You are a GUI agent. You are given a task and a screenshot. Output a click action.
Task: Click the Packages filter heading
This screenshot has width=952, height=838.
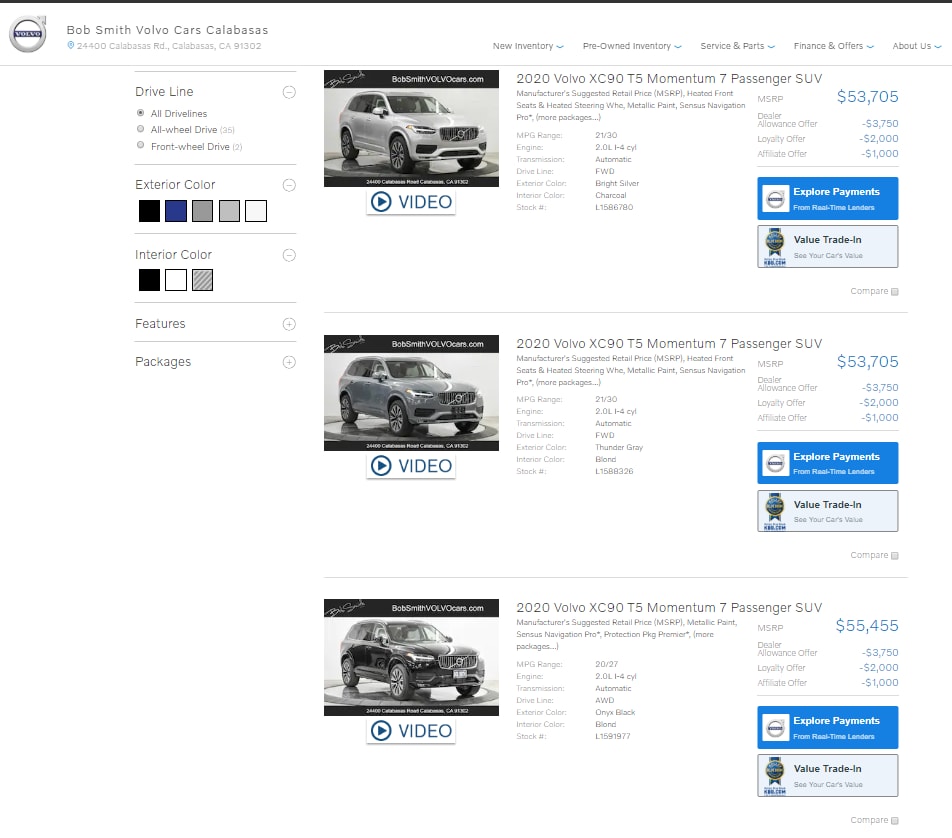click(x=163, y=362)
